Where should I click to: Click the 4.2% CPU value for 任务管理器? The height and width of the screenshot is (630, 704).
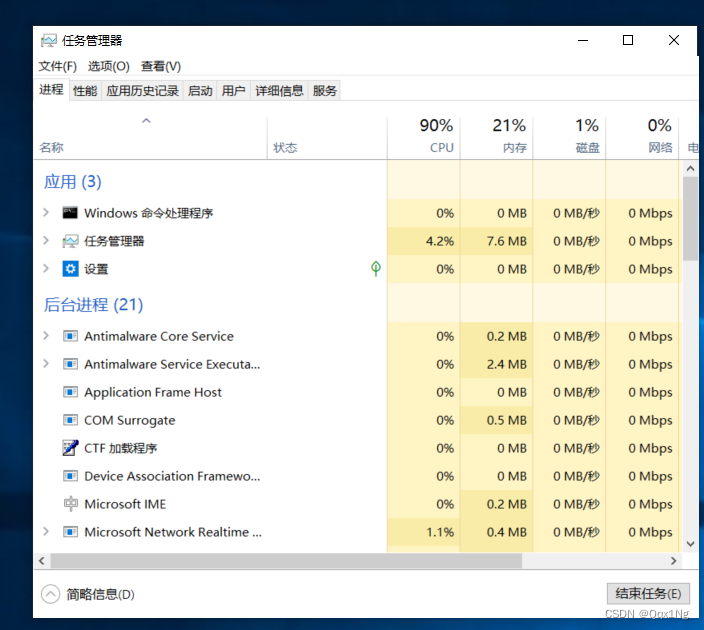(x=440, y=241)
